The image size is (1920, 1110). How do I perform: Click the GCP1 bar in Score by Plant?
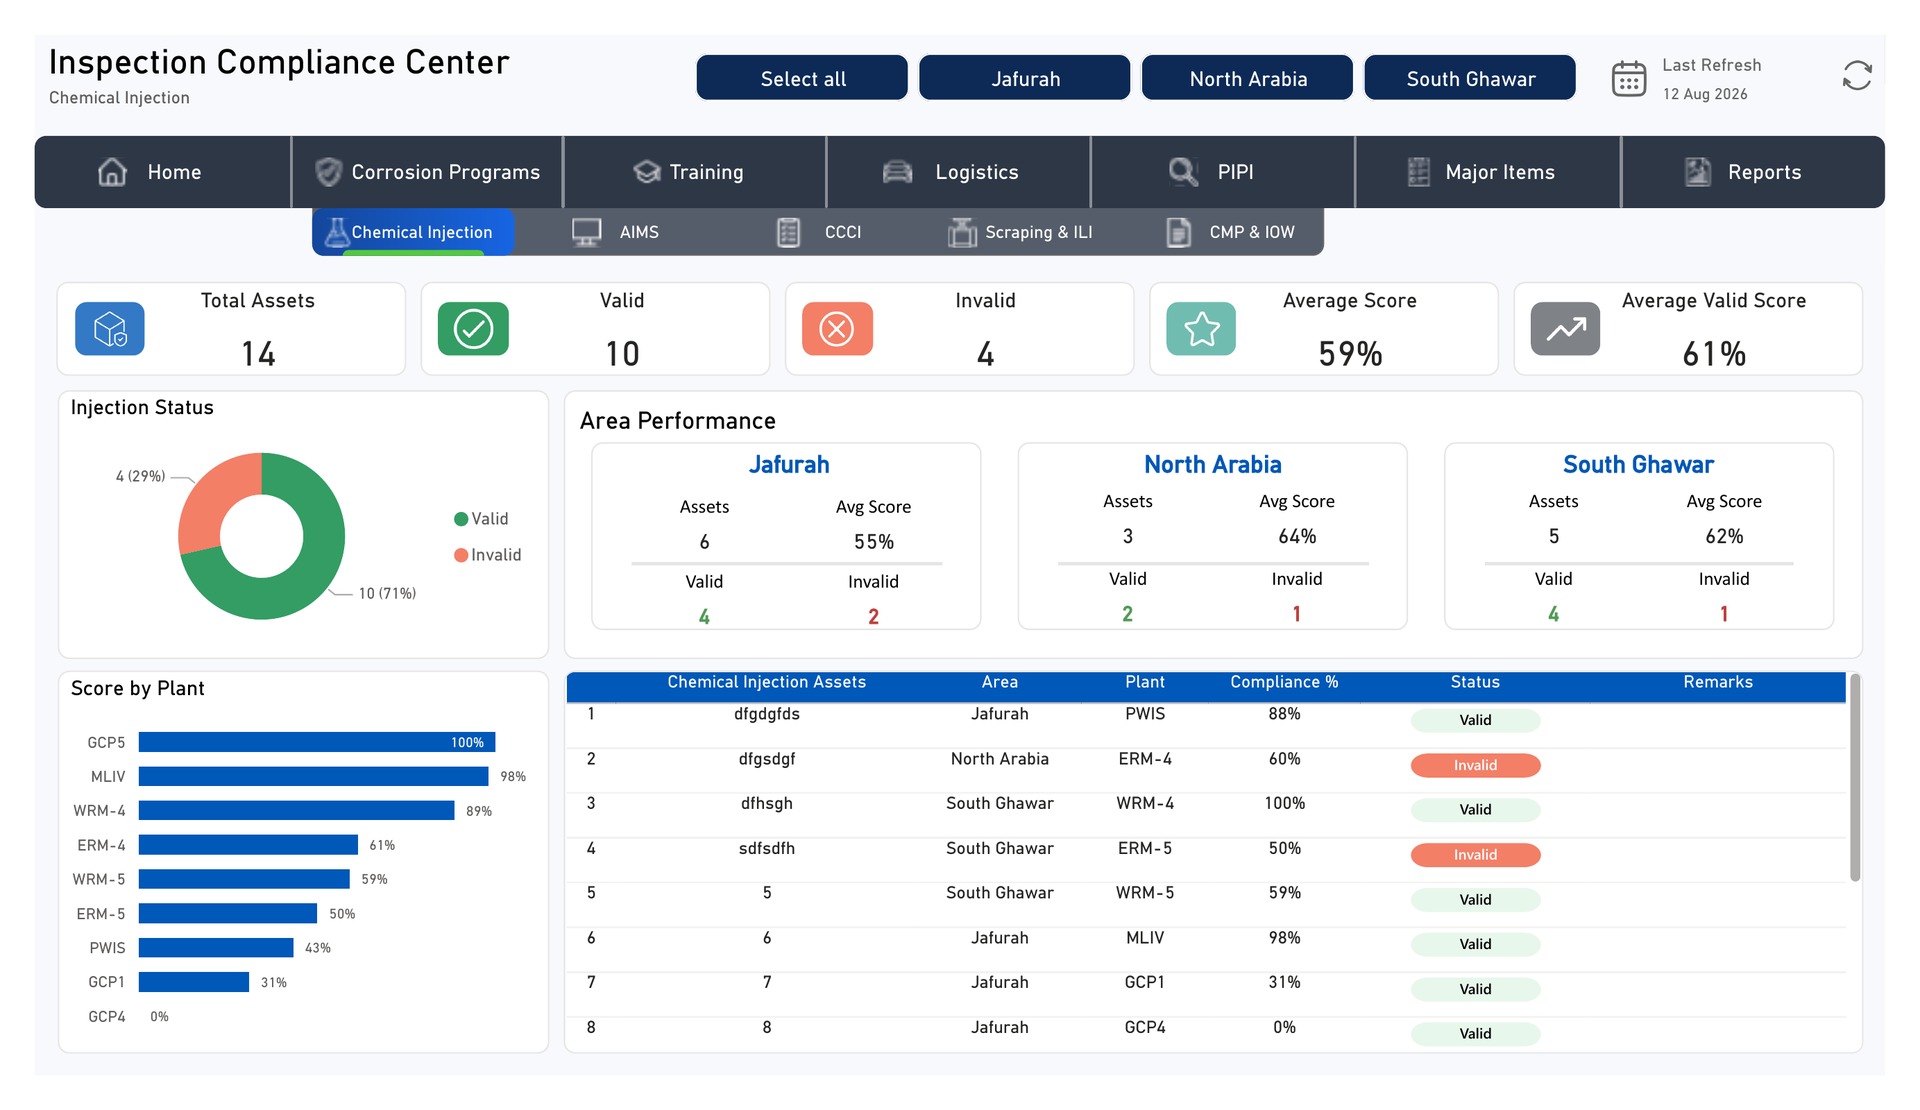click(194, 982)
